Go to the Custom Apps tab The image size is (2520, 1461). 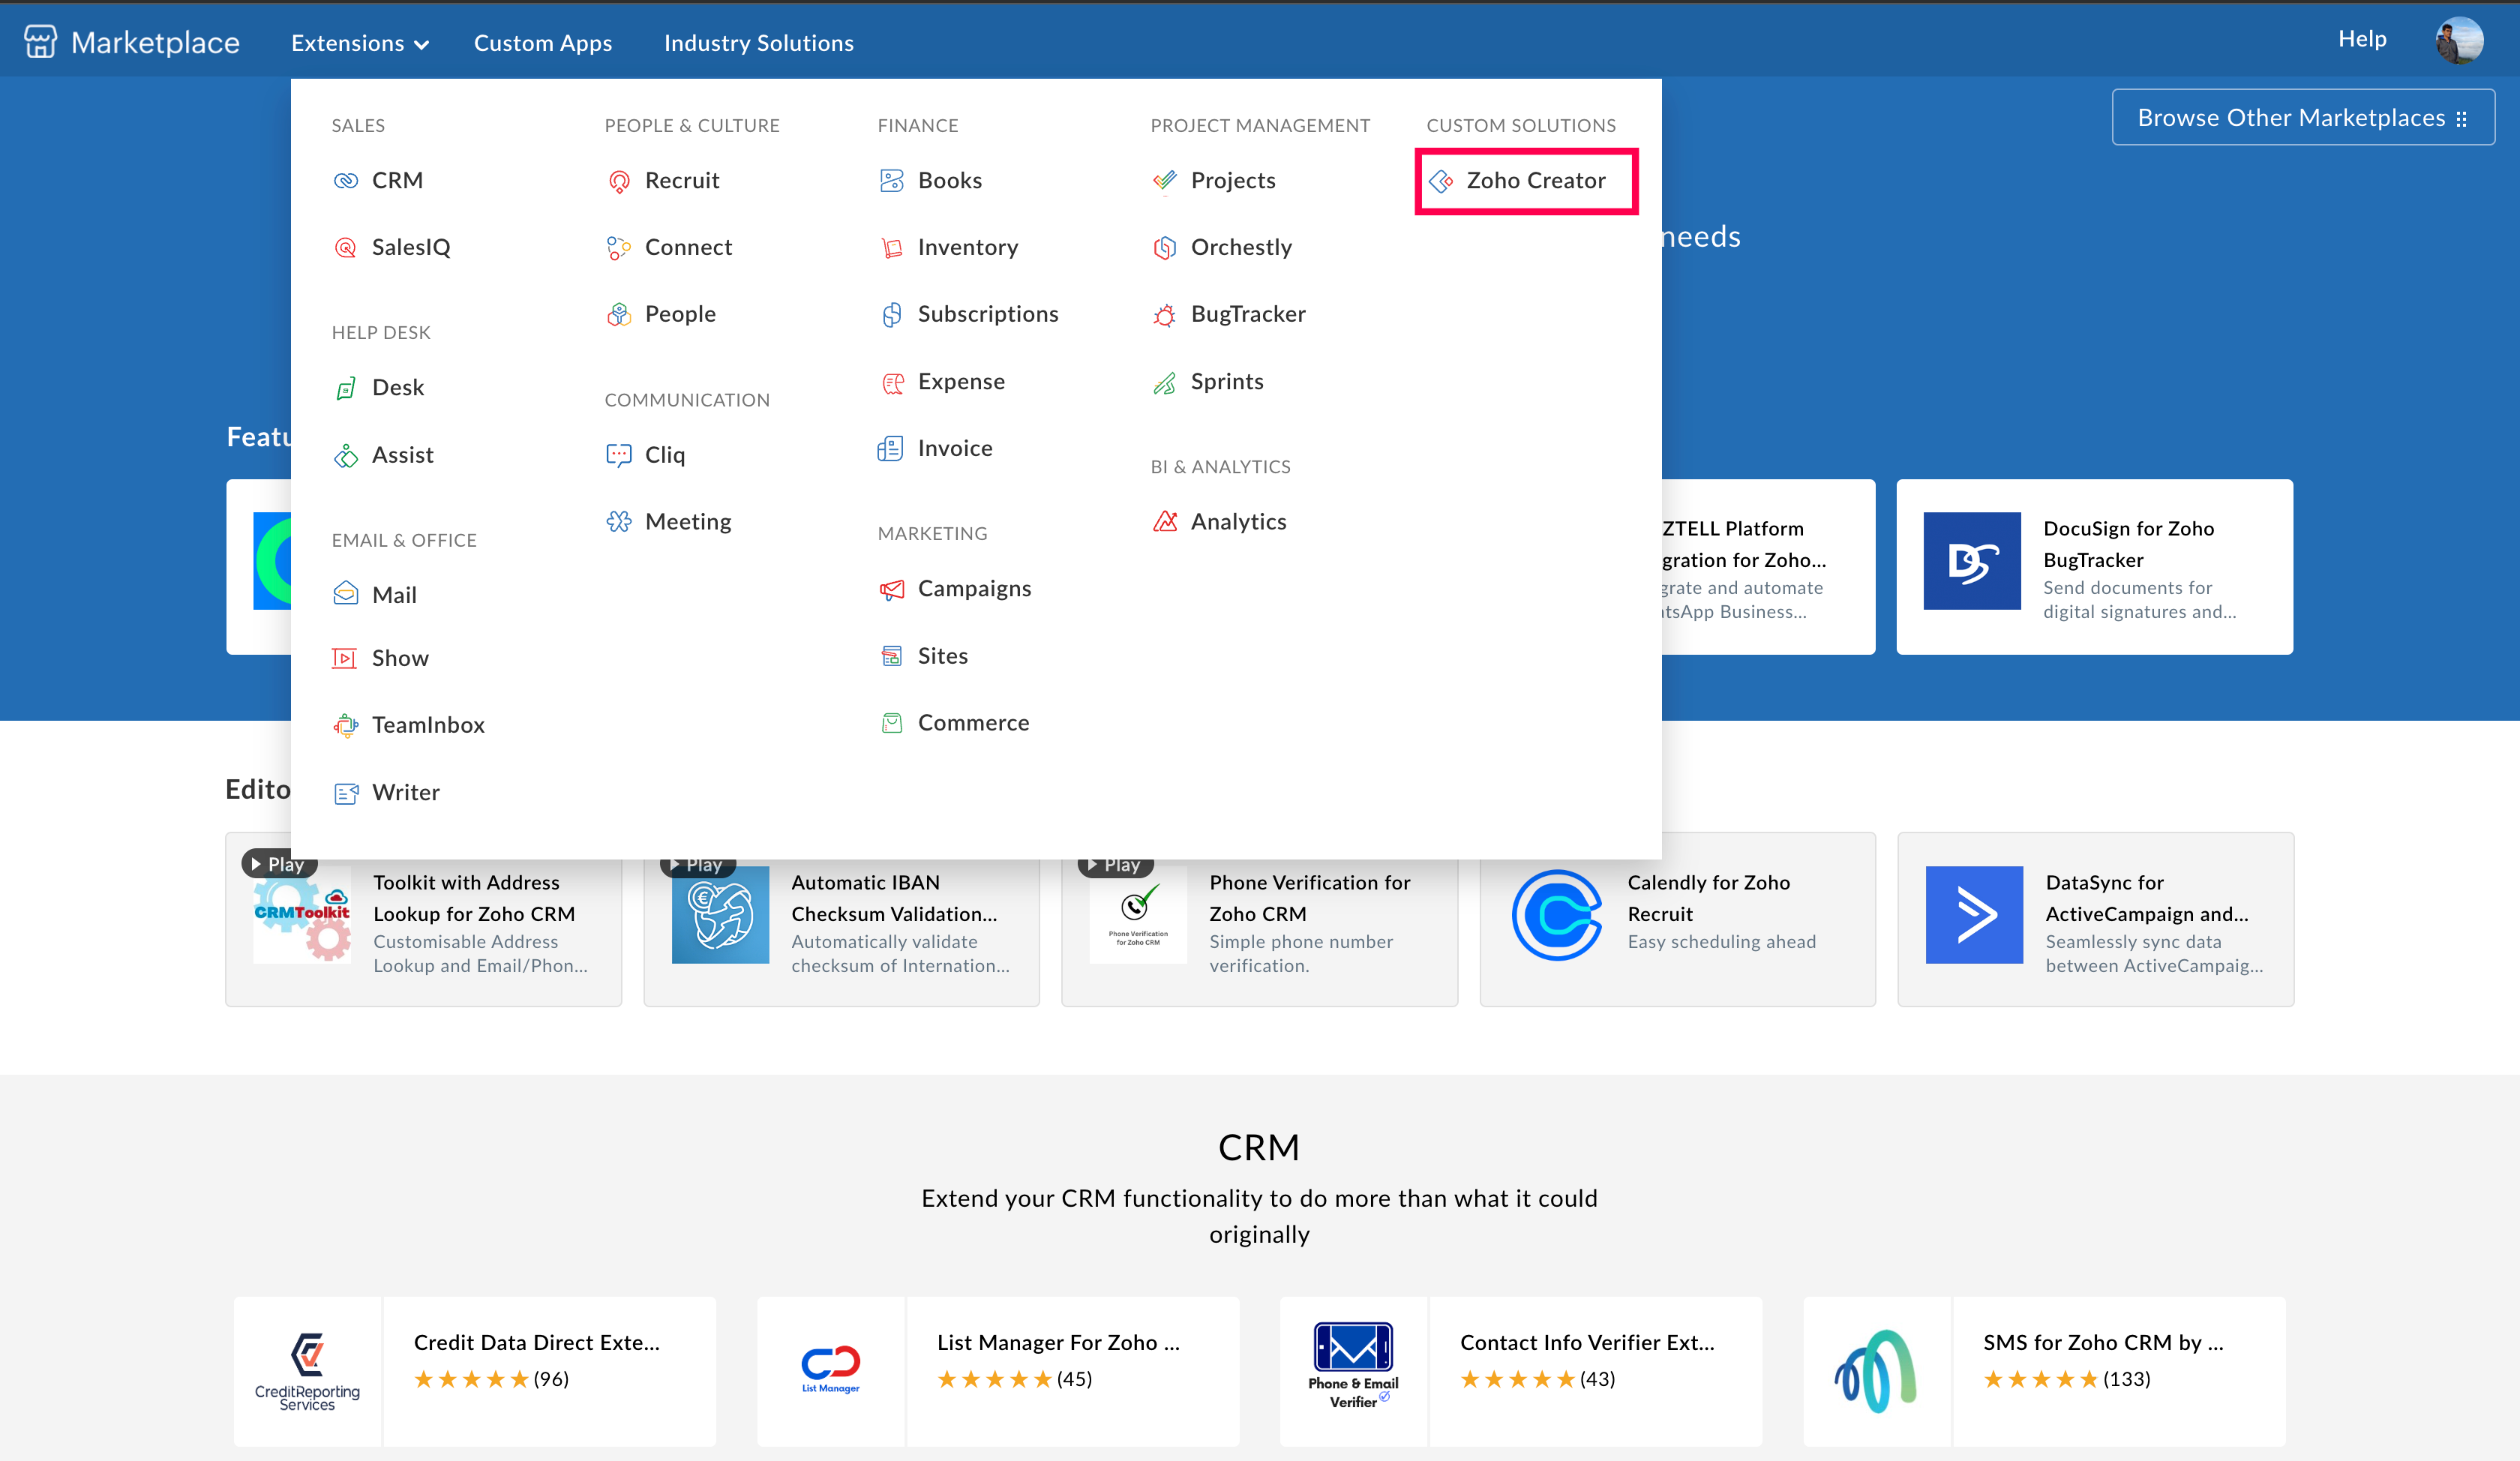pyautogui.click(x=542, y=43)
